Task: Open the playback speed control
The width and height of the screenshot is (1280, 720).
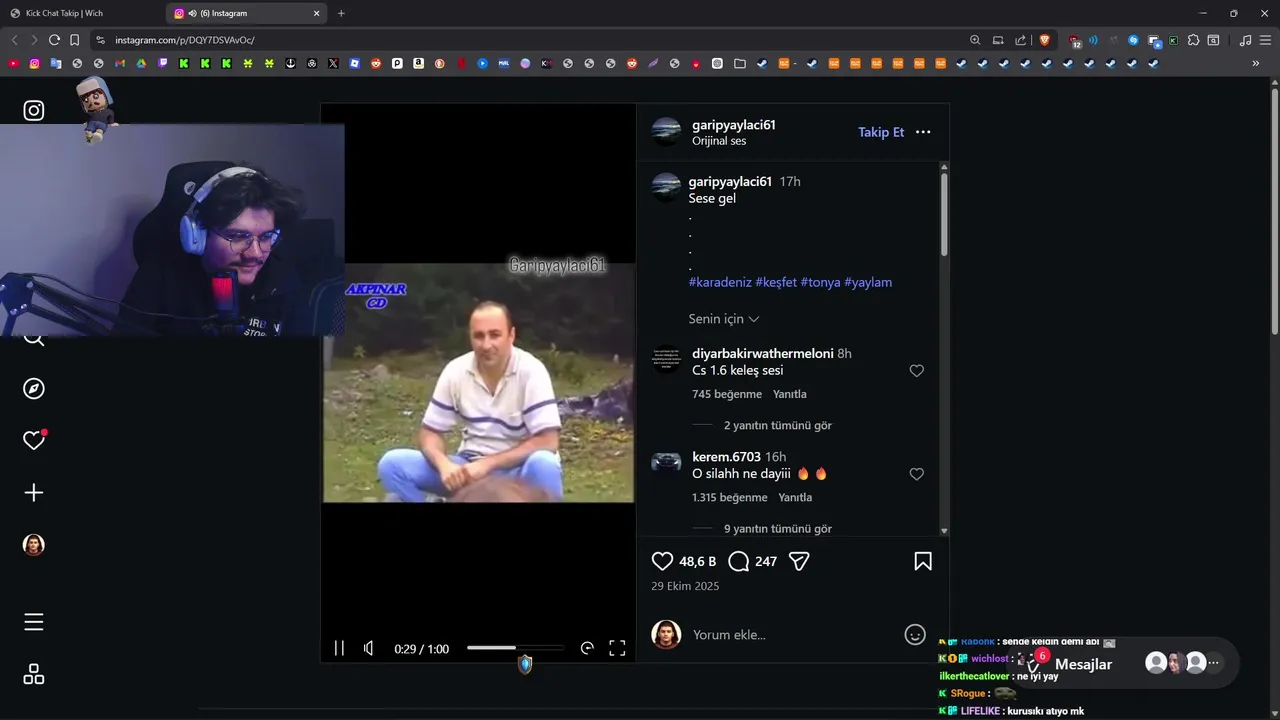Action: point(587,648)
